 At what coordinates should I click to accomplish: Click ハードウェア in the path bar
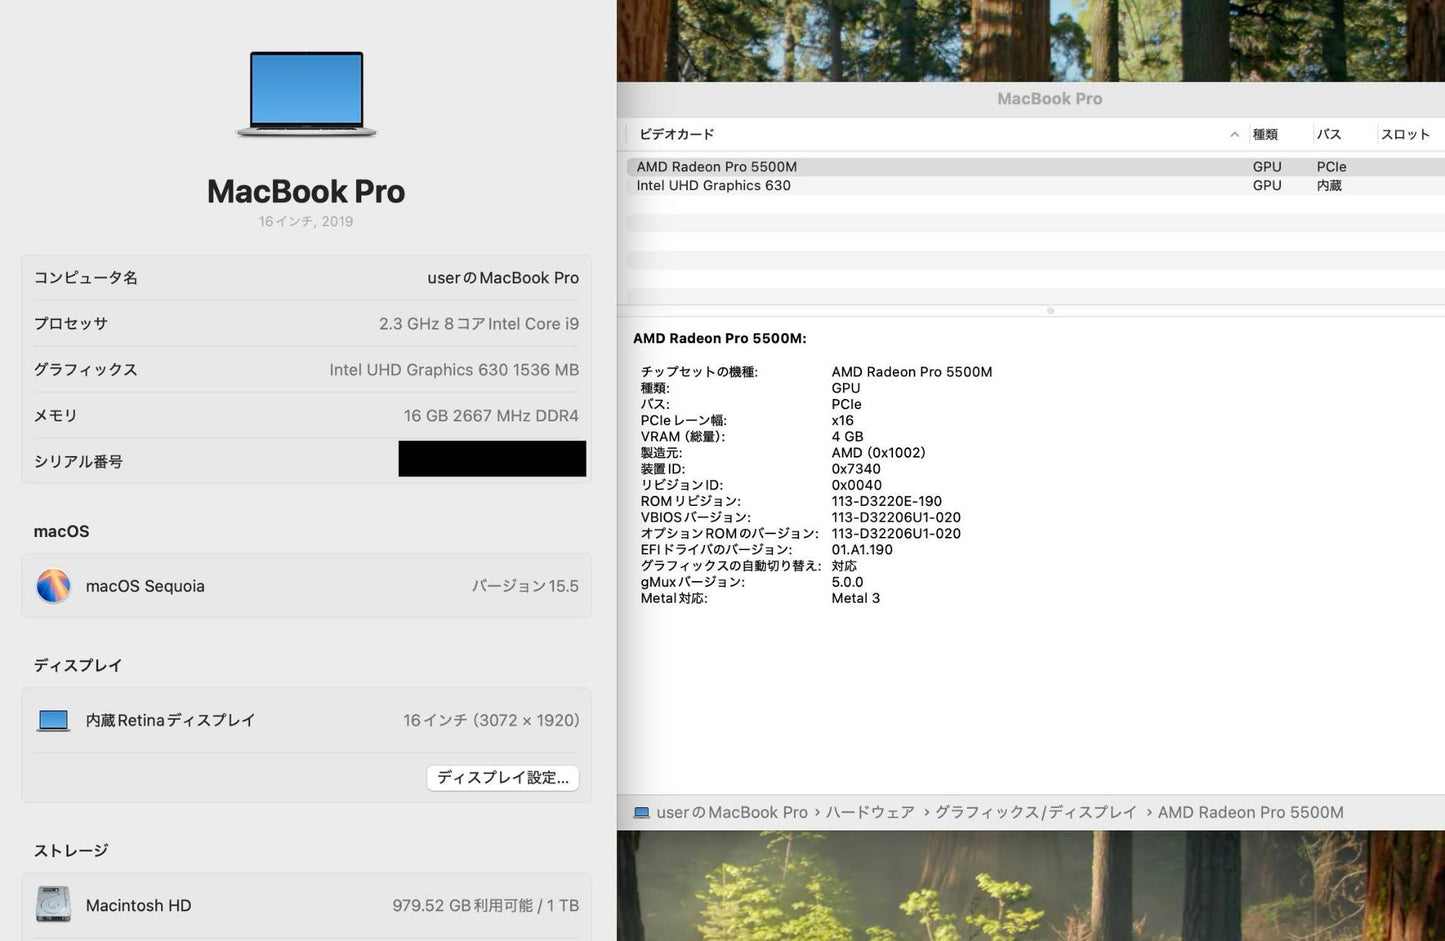[x=870, y=813]
